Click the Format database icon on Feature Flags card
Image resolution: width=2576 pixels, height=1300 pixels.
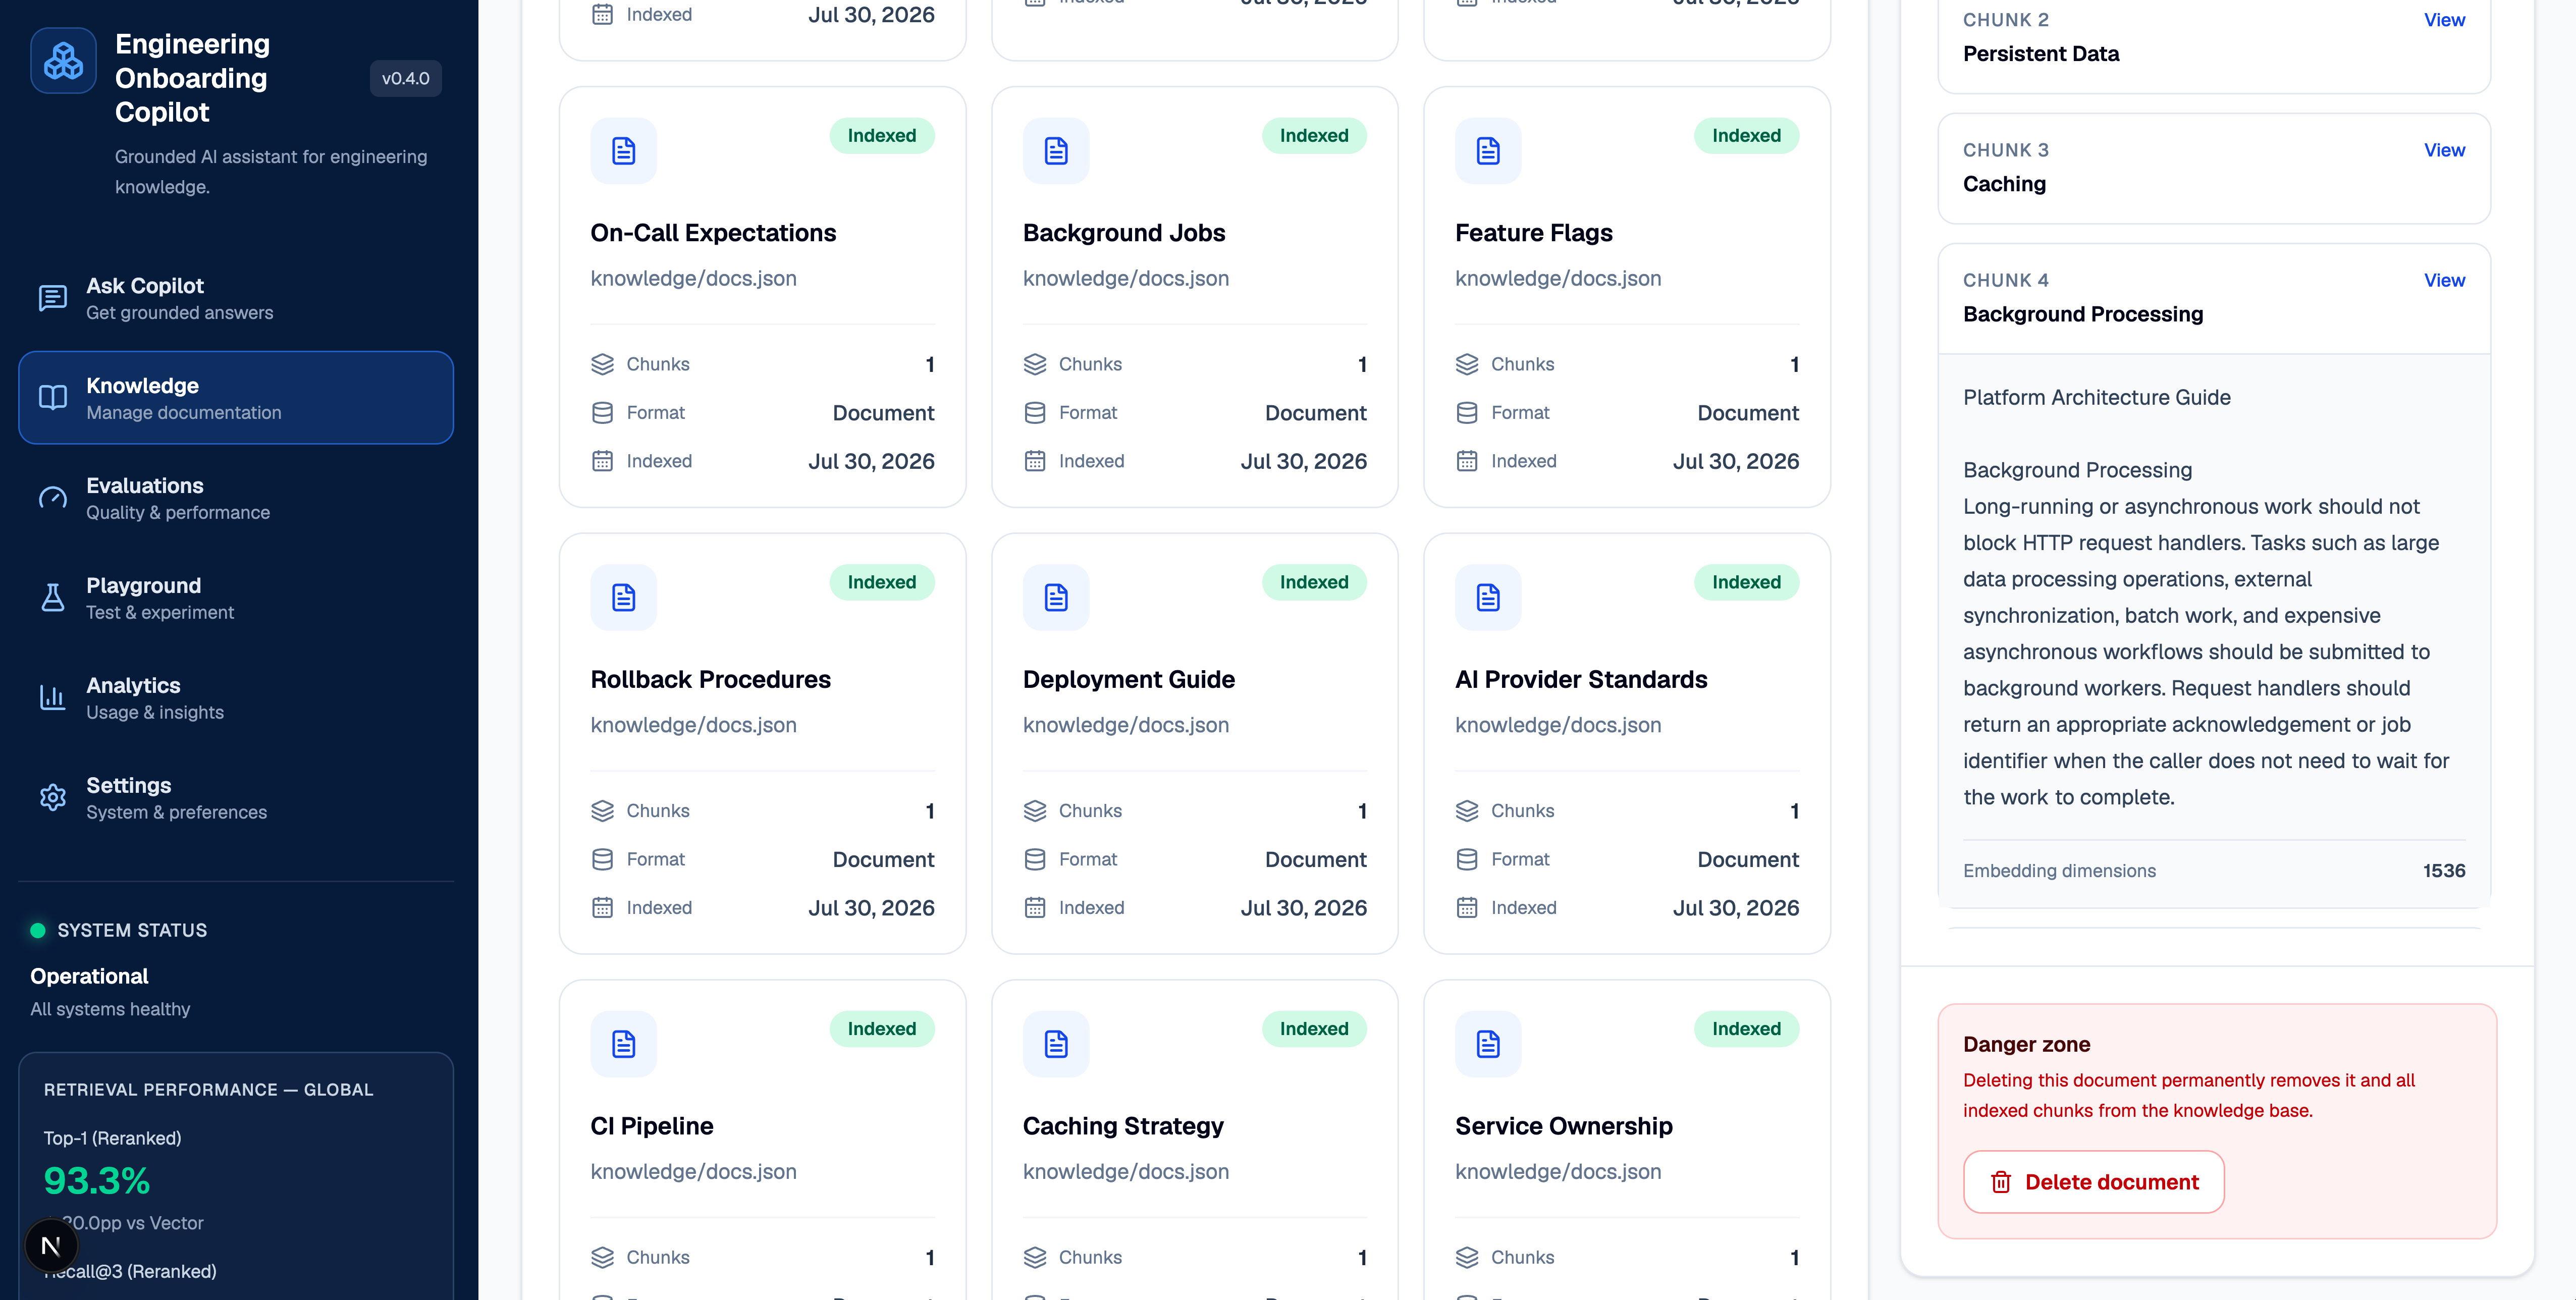click(1467, 413)
